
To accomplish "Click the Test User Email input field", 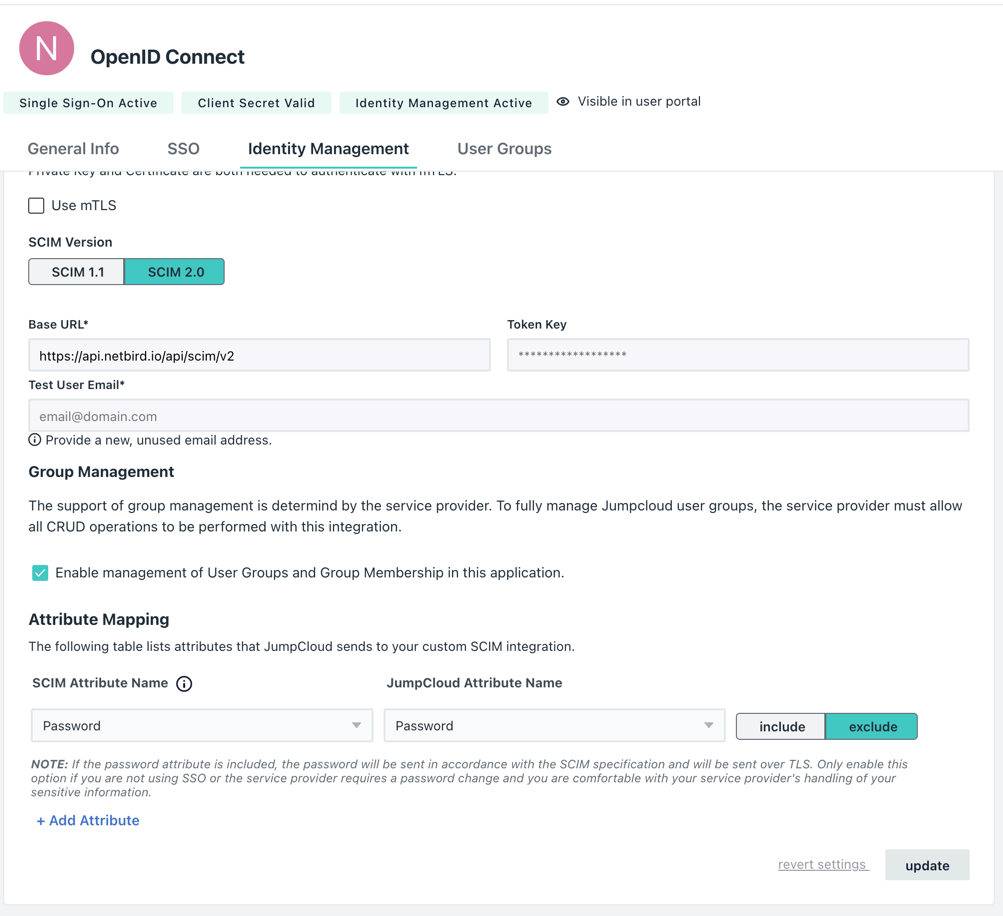I will (x=499, y=415).
